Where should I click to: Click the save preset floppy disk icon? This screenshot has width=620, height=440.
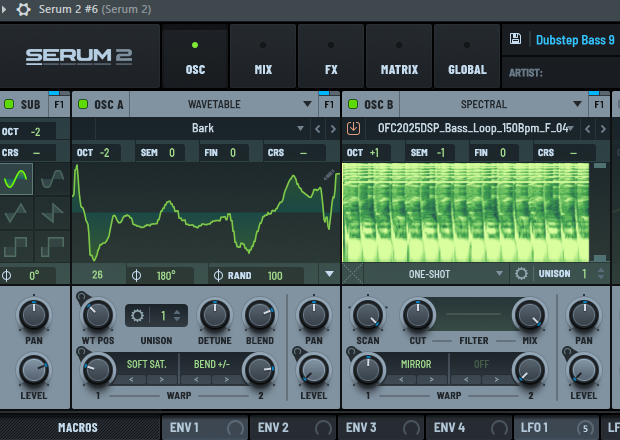[x=516, y=40]
